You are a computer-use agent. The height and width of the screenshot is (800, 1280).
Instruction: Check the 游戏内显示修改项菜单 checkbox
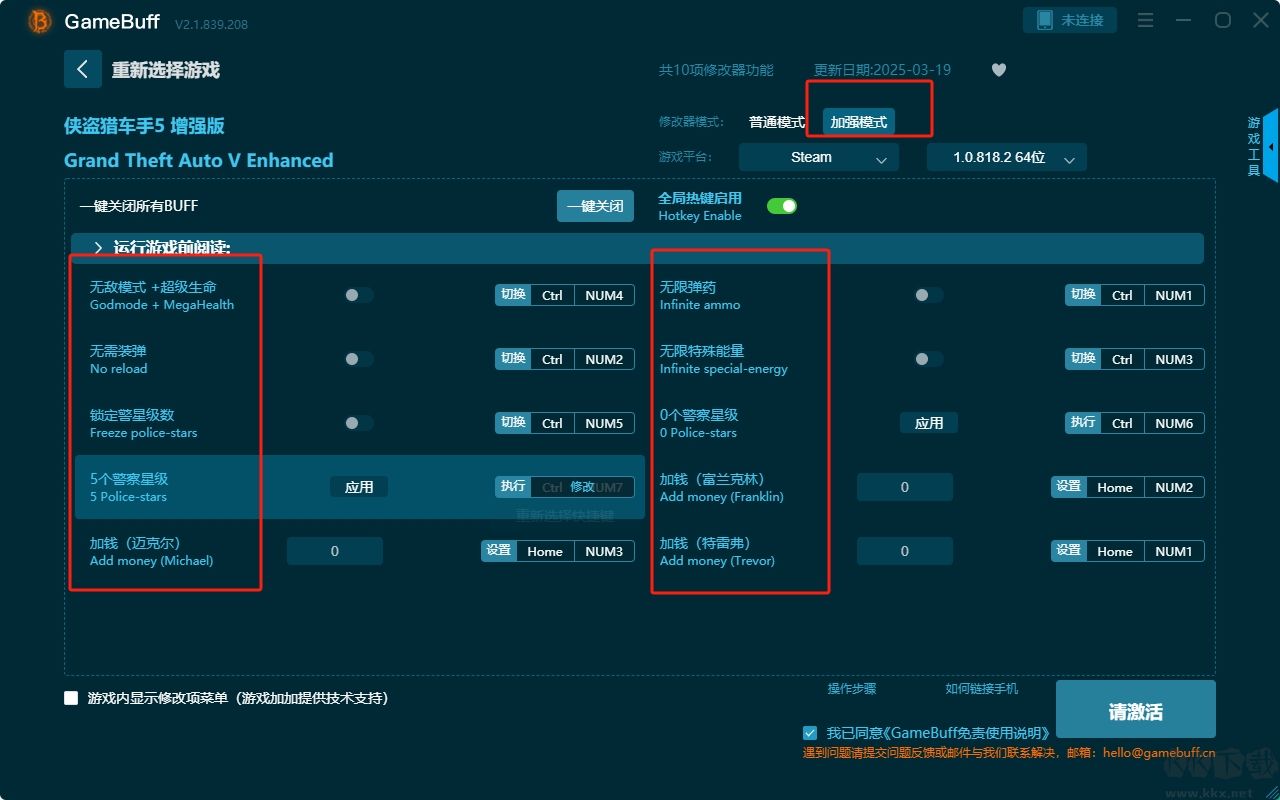[x=71, y=698]
